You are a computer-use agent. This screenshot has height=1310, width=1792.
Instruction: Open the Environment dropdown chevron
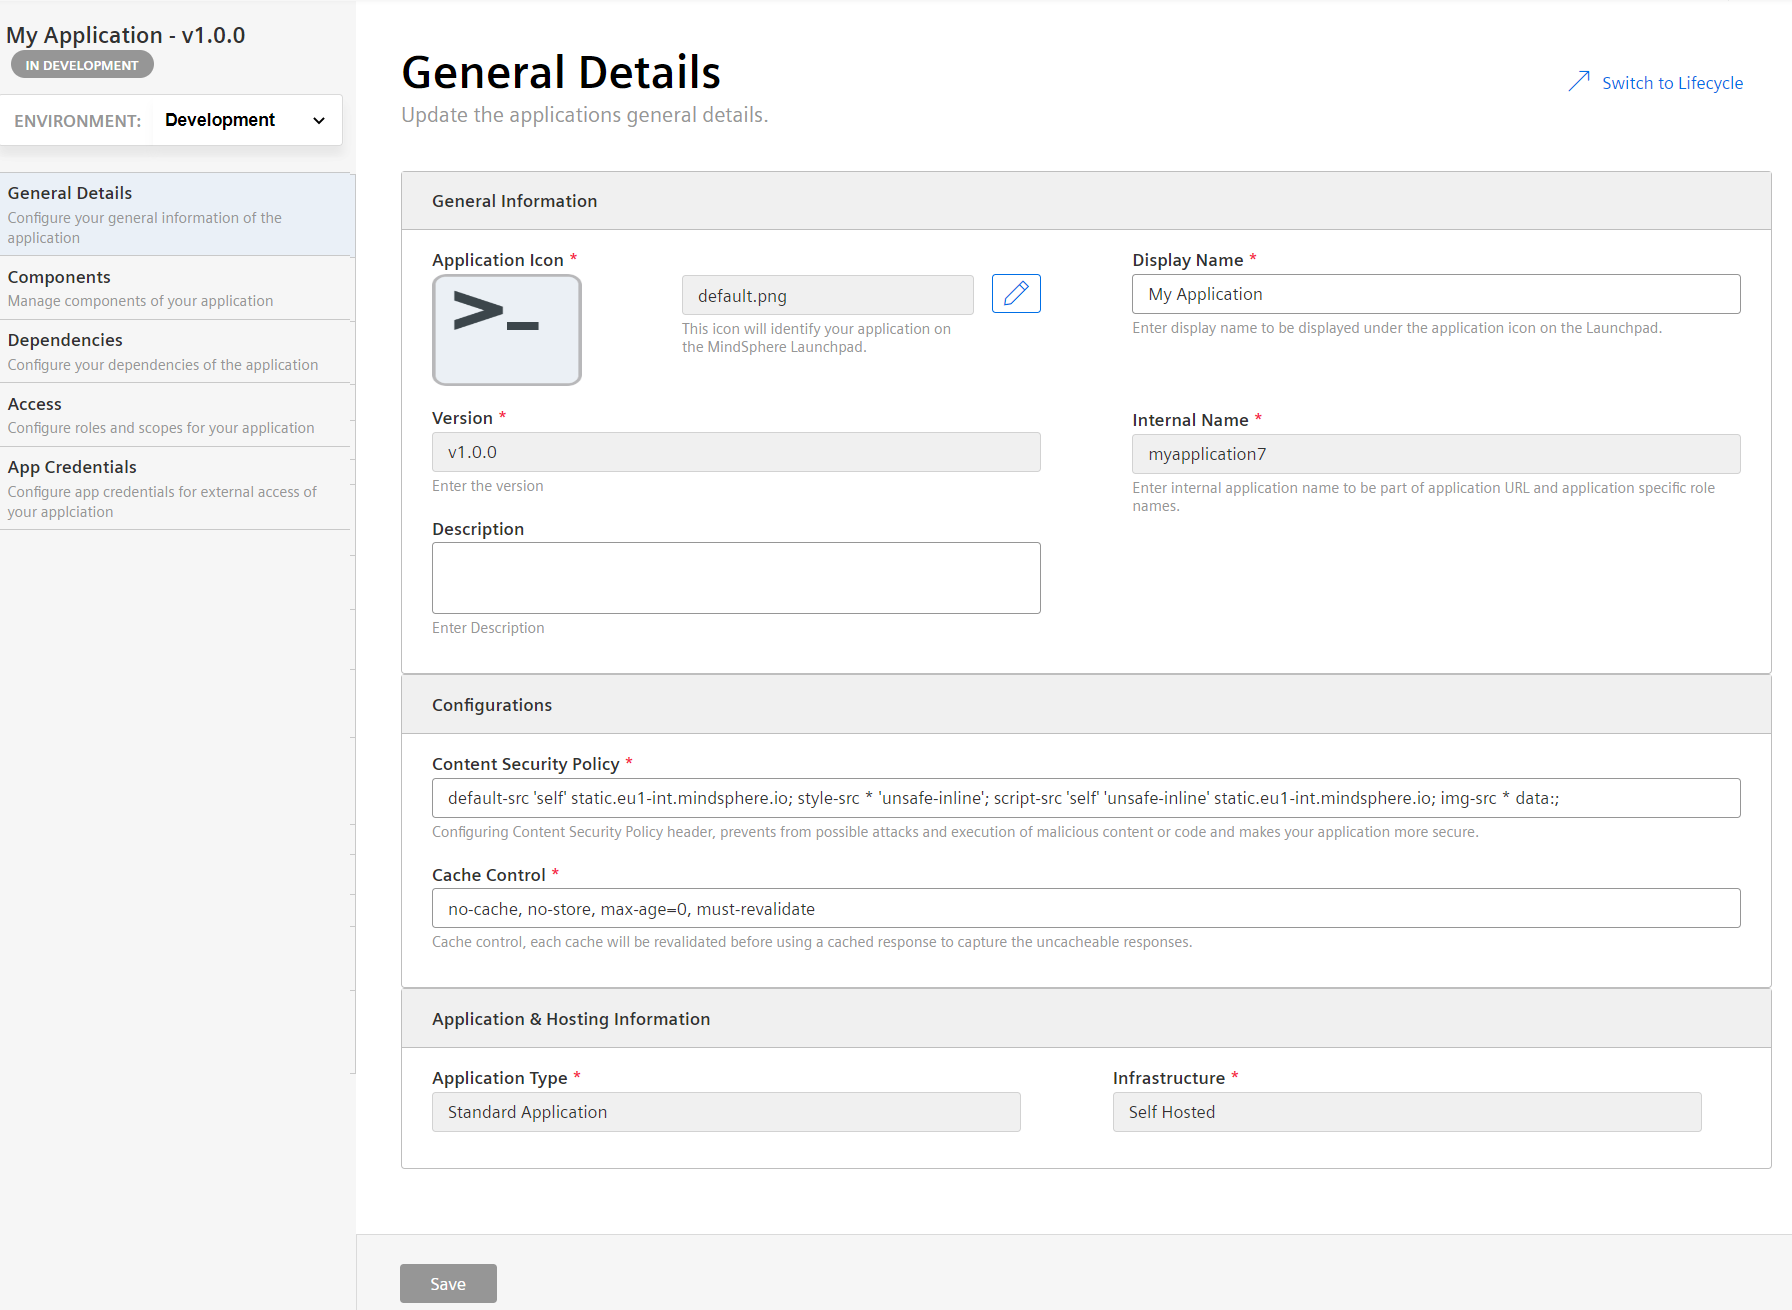pyautogui.click(x=319, y=121)
